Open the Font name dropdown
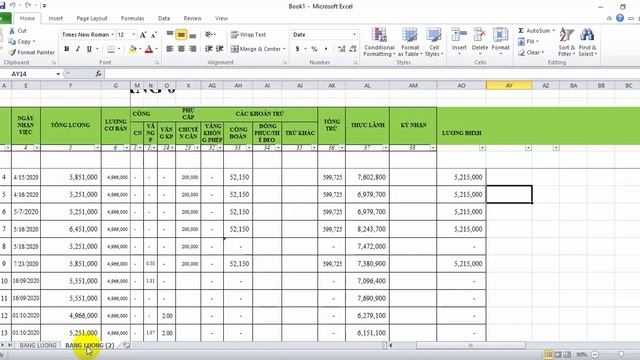This screenshot has width=640, height=360. [x=112, y=35]
